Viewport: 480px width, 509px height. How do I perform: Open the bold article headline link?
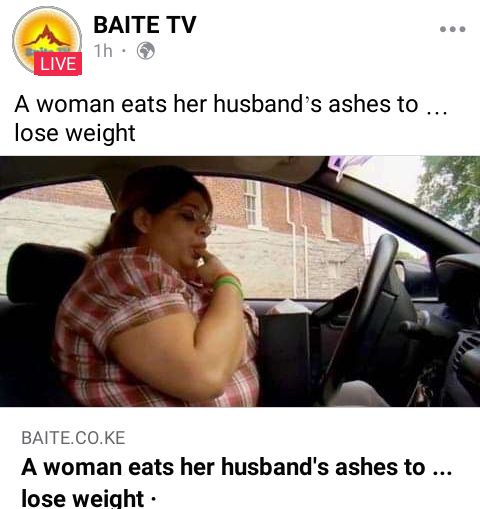[x=236, y=482]
